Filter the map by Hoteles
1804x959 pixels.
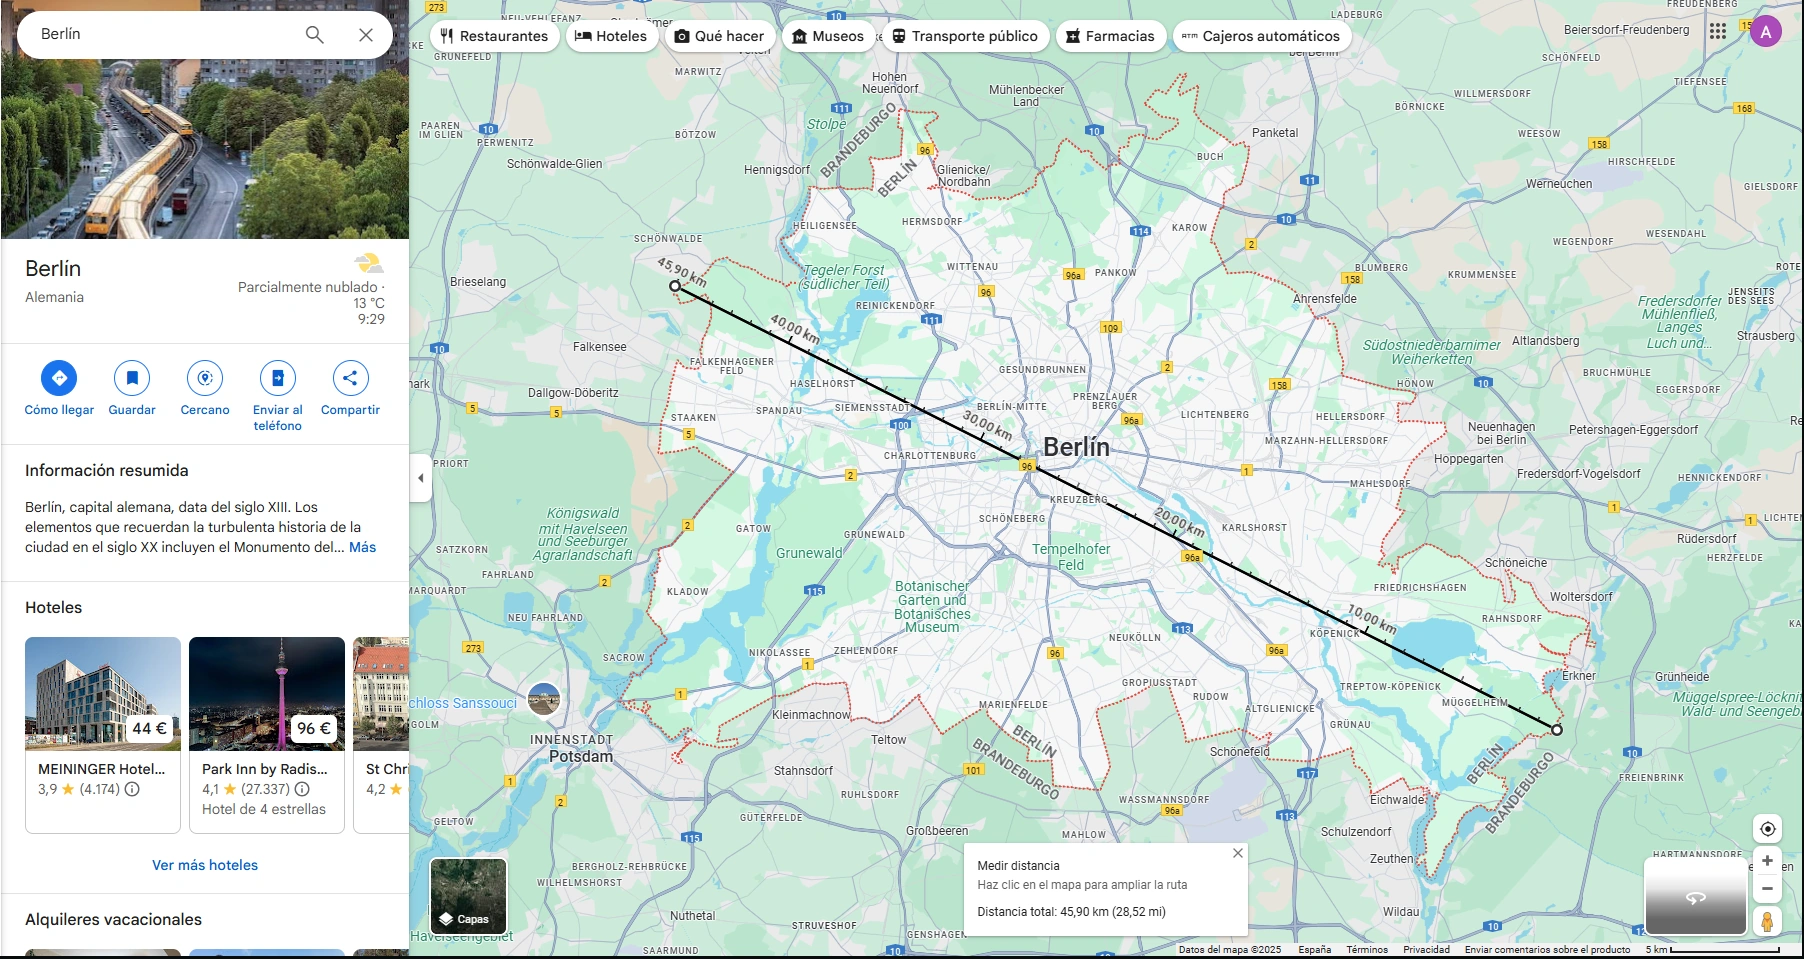[611, 36]
